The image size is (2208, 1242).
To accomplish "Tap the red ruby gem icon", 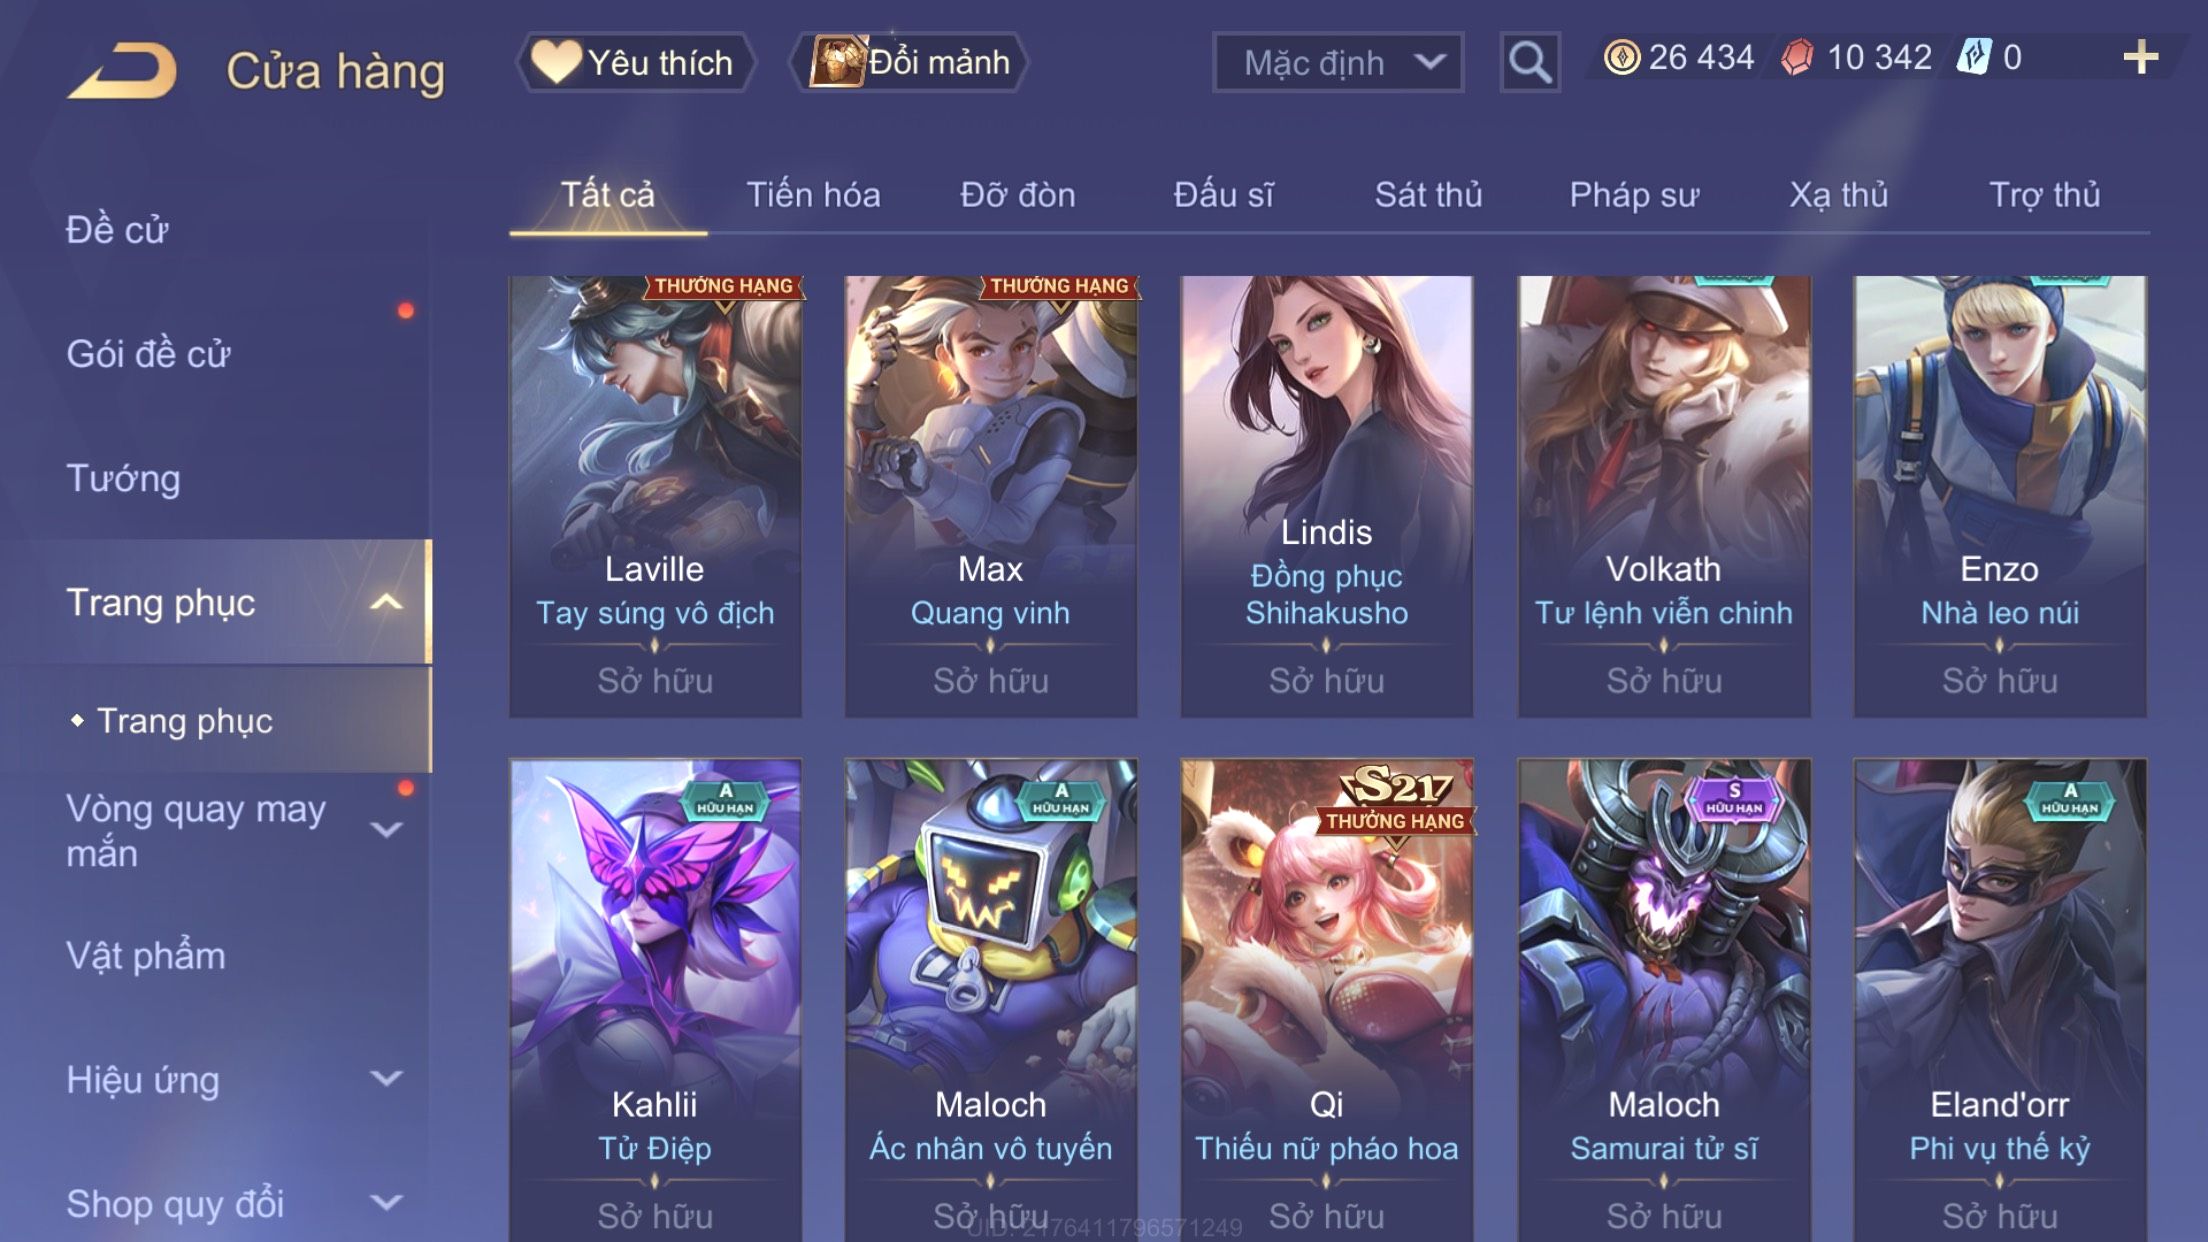I will 1797,57.
